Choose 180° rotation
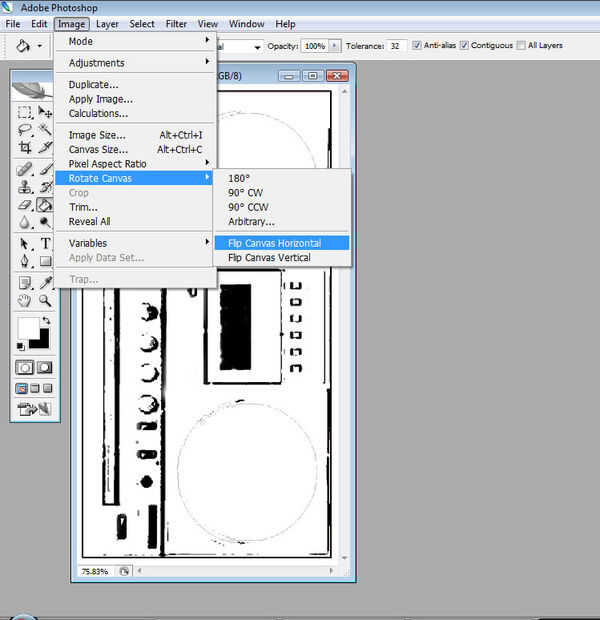The image size is (600, 620). 282,178
